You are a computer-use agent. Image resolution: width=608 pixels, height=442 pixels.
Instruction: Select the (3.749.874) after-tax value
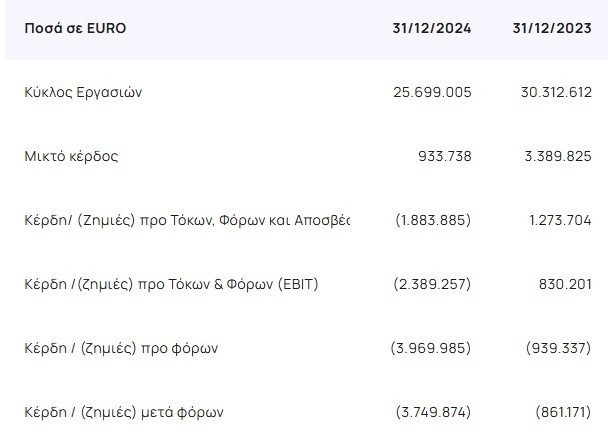click(433, 411)
